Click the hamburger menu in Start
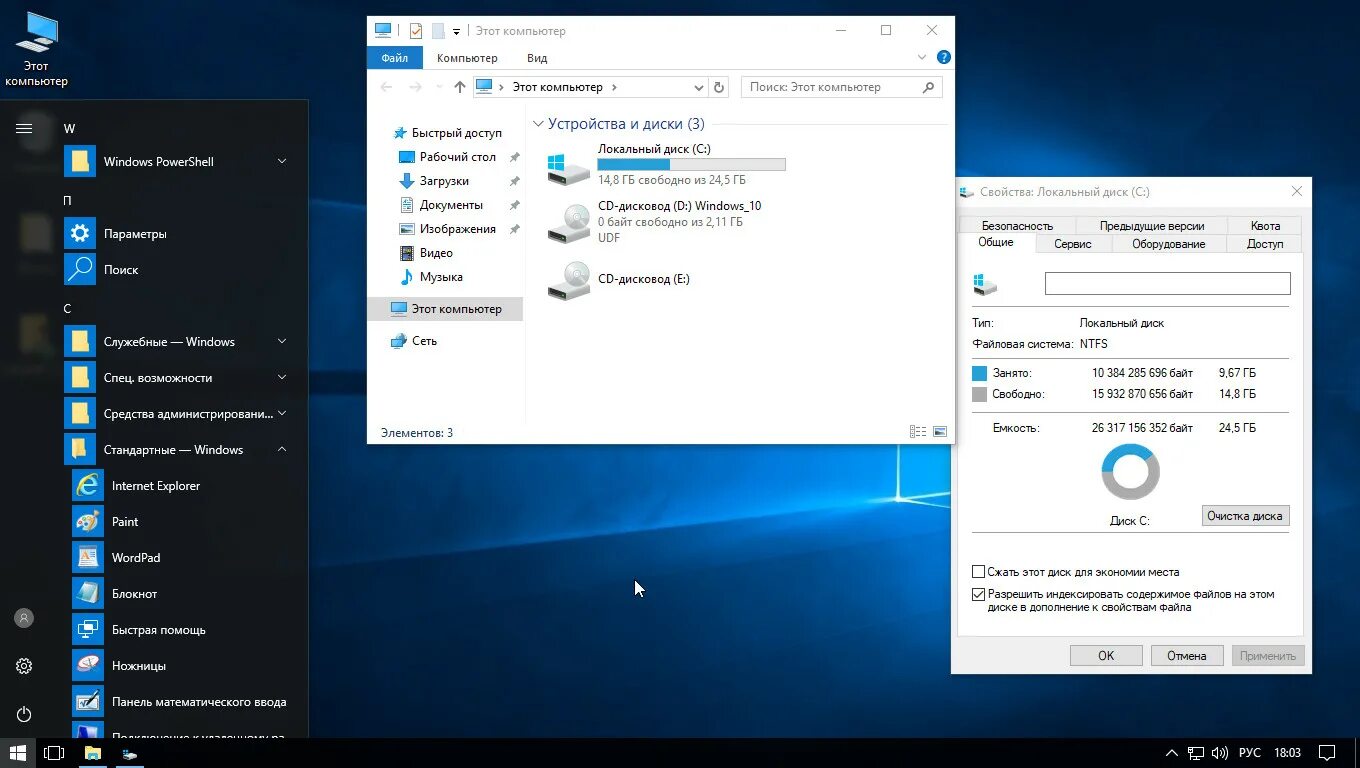 tap(24, 128)
